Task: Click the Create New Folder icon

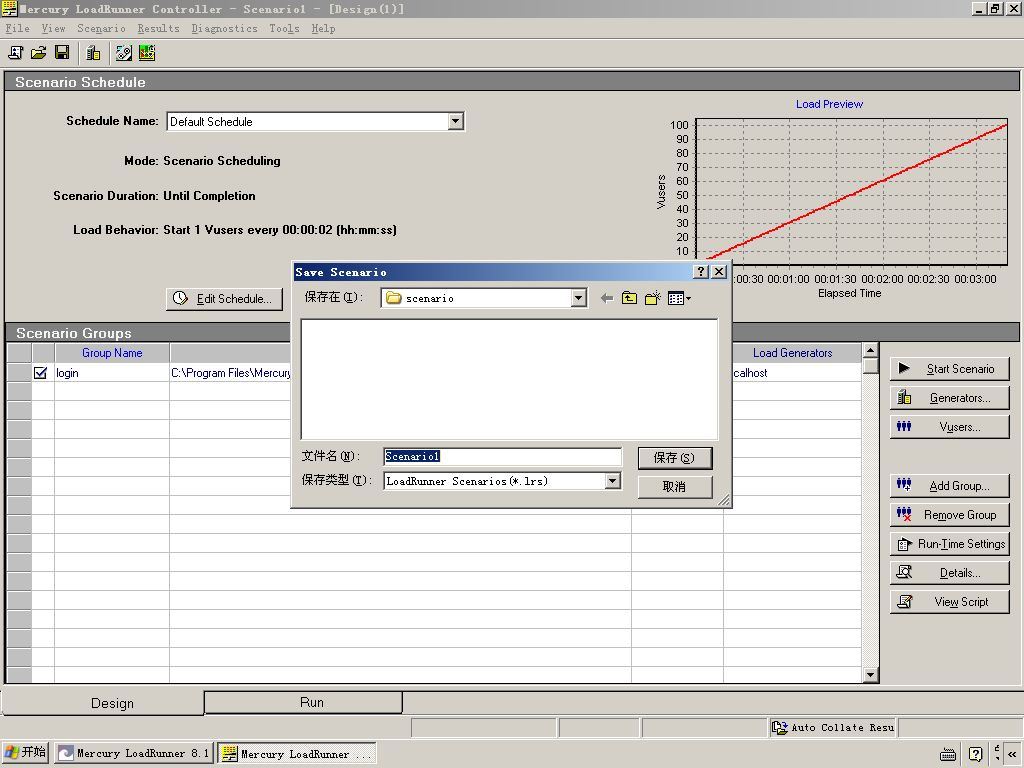Action: pos(652,298)
